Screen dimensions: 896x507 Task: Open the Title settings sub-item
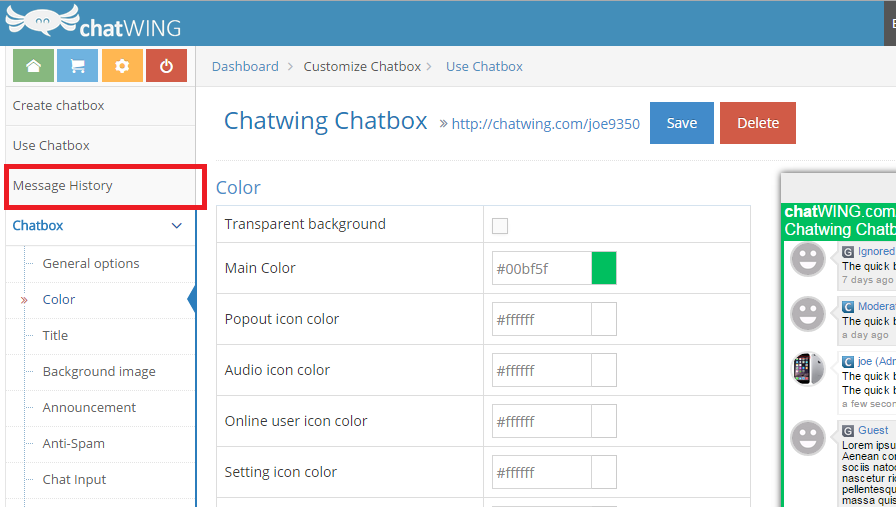point(55,336)
